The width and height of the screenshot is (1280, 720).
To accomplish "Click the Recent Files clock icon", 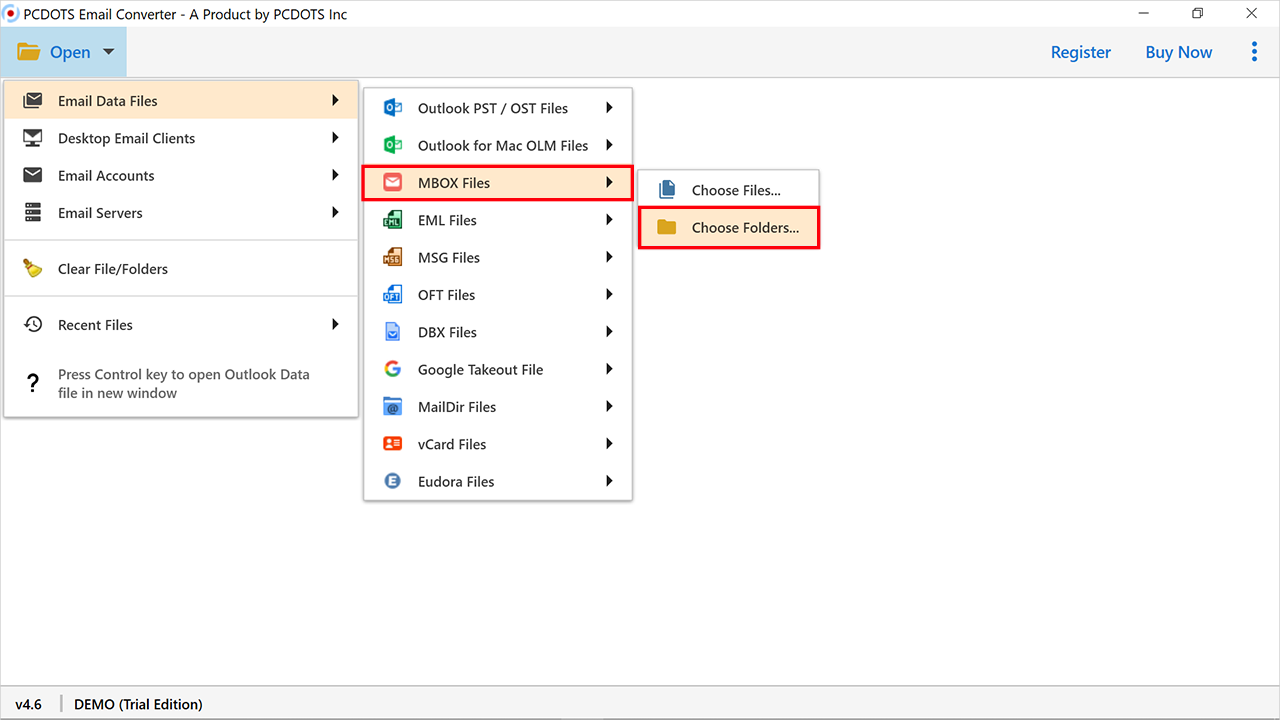I will click(33, 324).
